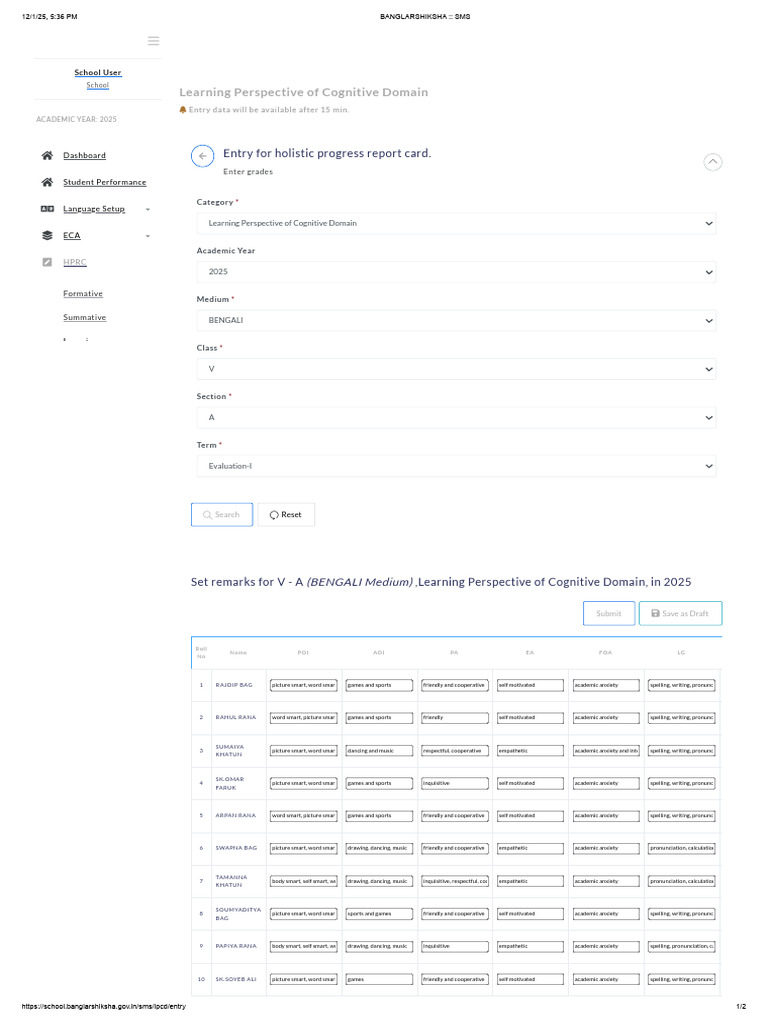768x1024 pixels.
Task: Click the Language Setup sidebar icon
Action: (47, 209)
